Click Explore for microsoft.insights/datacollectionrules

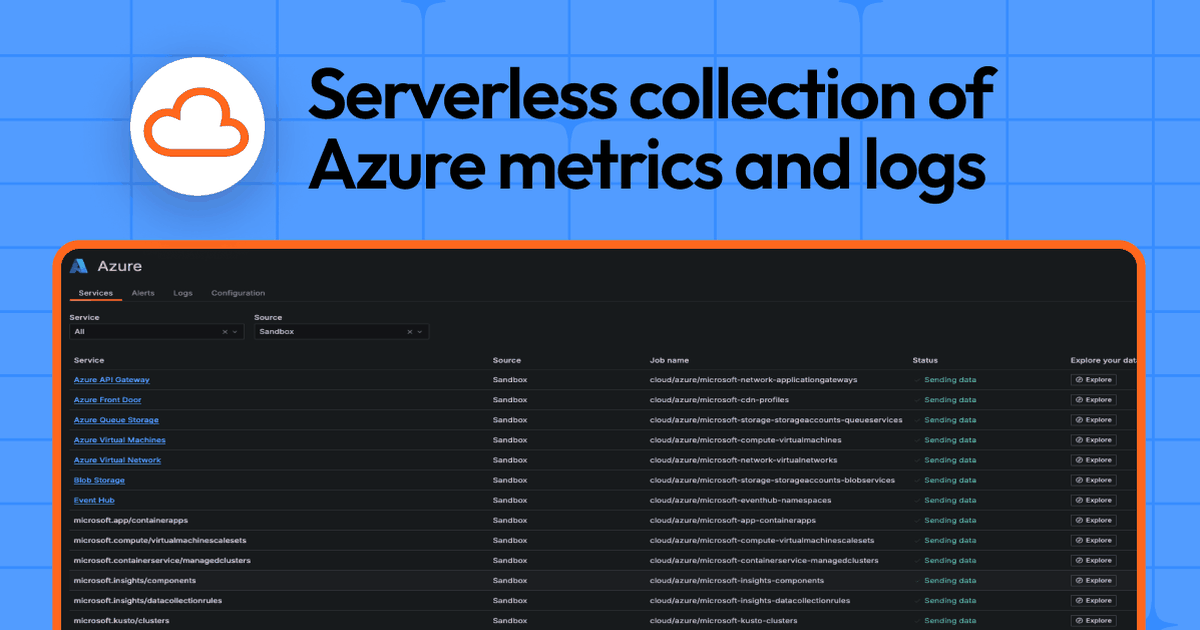click(x=1093, y=600)
